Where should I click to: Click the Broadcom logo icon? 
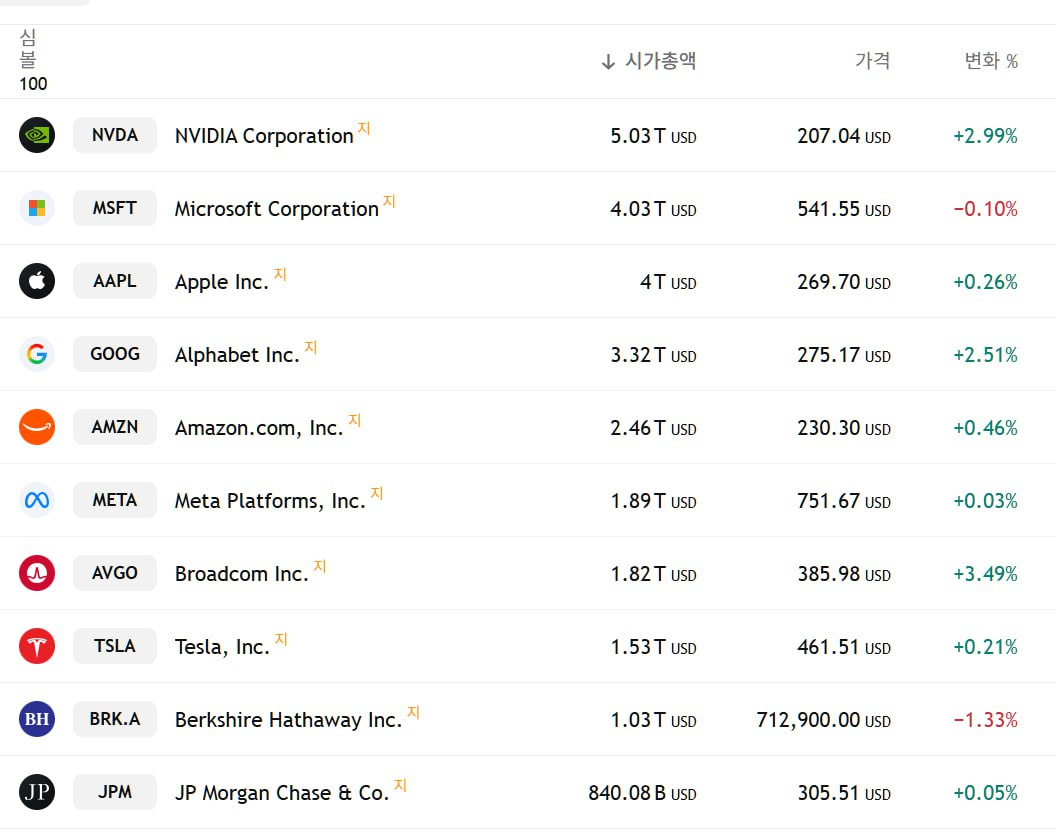37,573
